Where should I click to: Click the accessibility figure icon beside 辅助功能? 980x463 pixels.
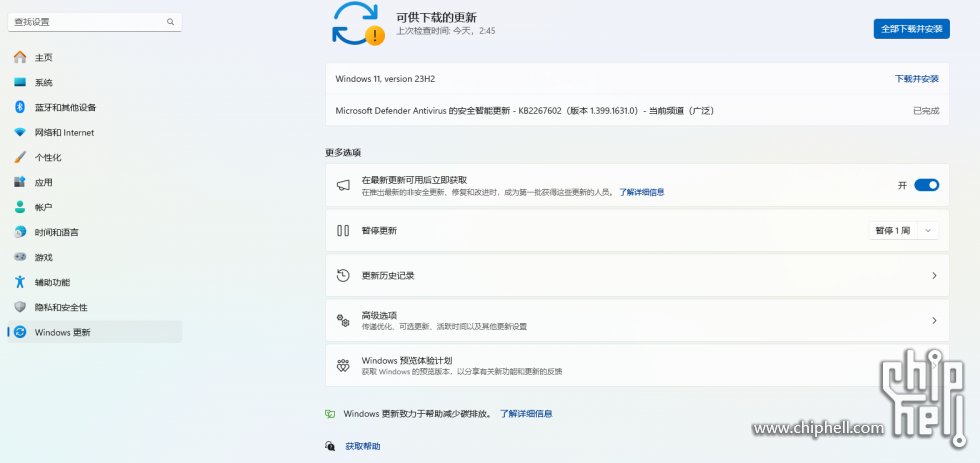[x=20, y=282]
